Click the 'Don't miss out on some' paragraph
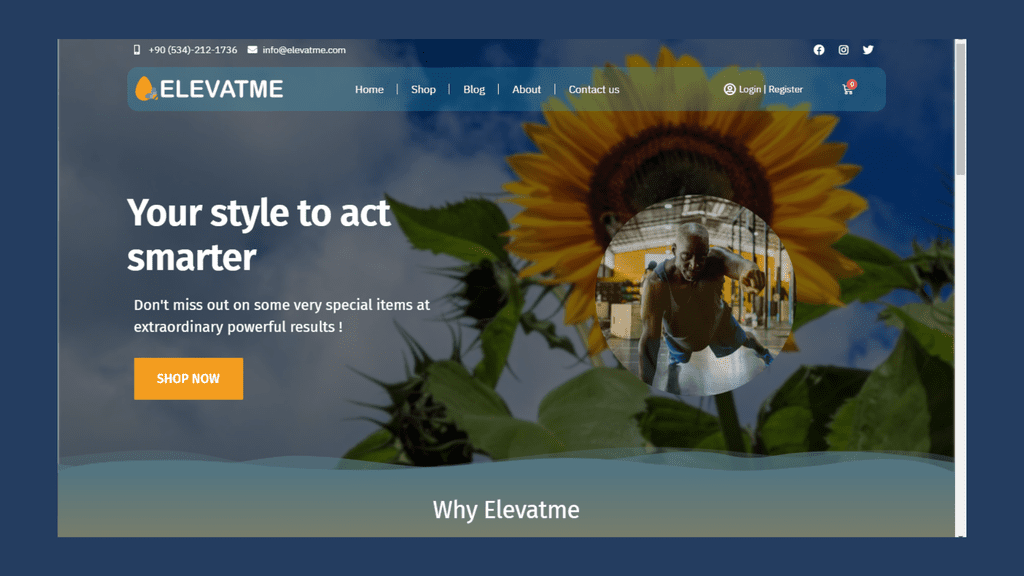The image size is (1024, 576). pyautogui.click(x=281, y=316)
